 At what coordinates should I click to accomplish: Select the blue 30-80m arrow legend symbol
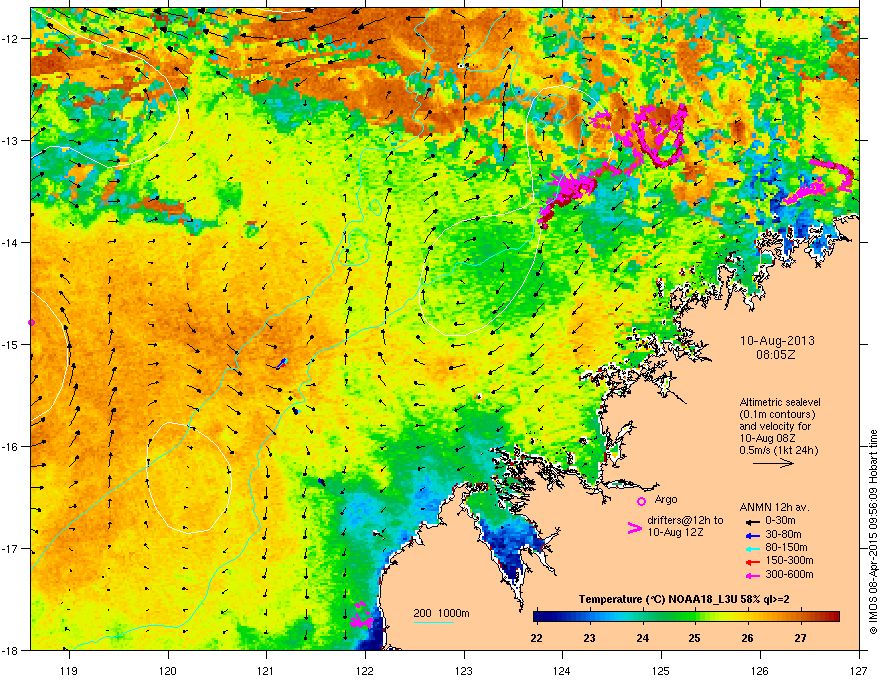click(751, 535)
